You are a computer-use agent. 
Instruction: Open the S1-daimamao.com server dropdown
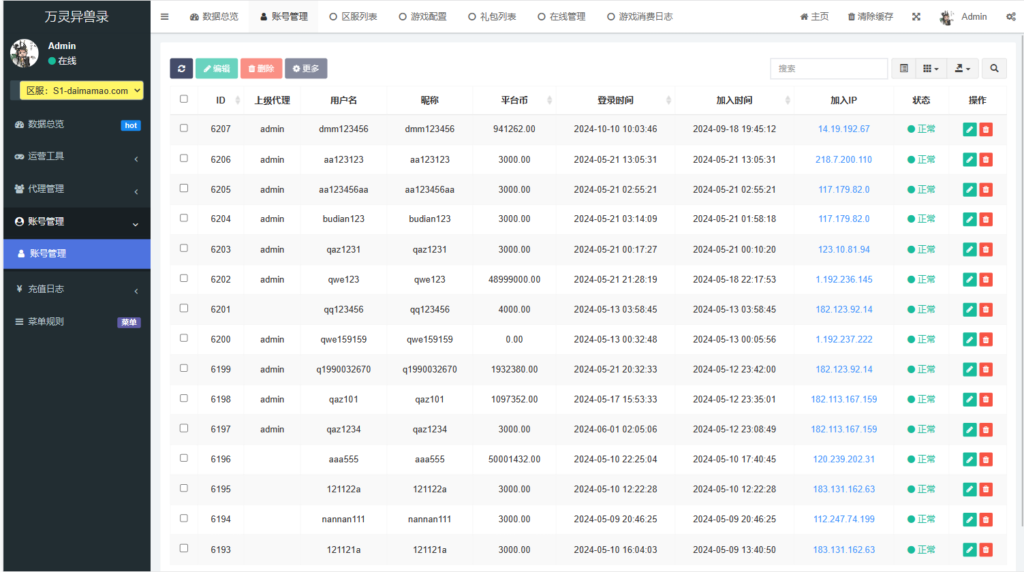tap(82, 91)
